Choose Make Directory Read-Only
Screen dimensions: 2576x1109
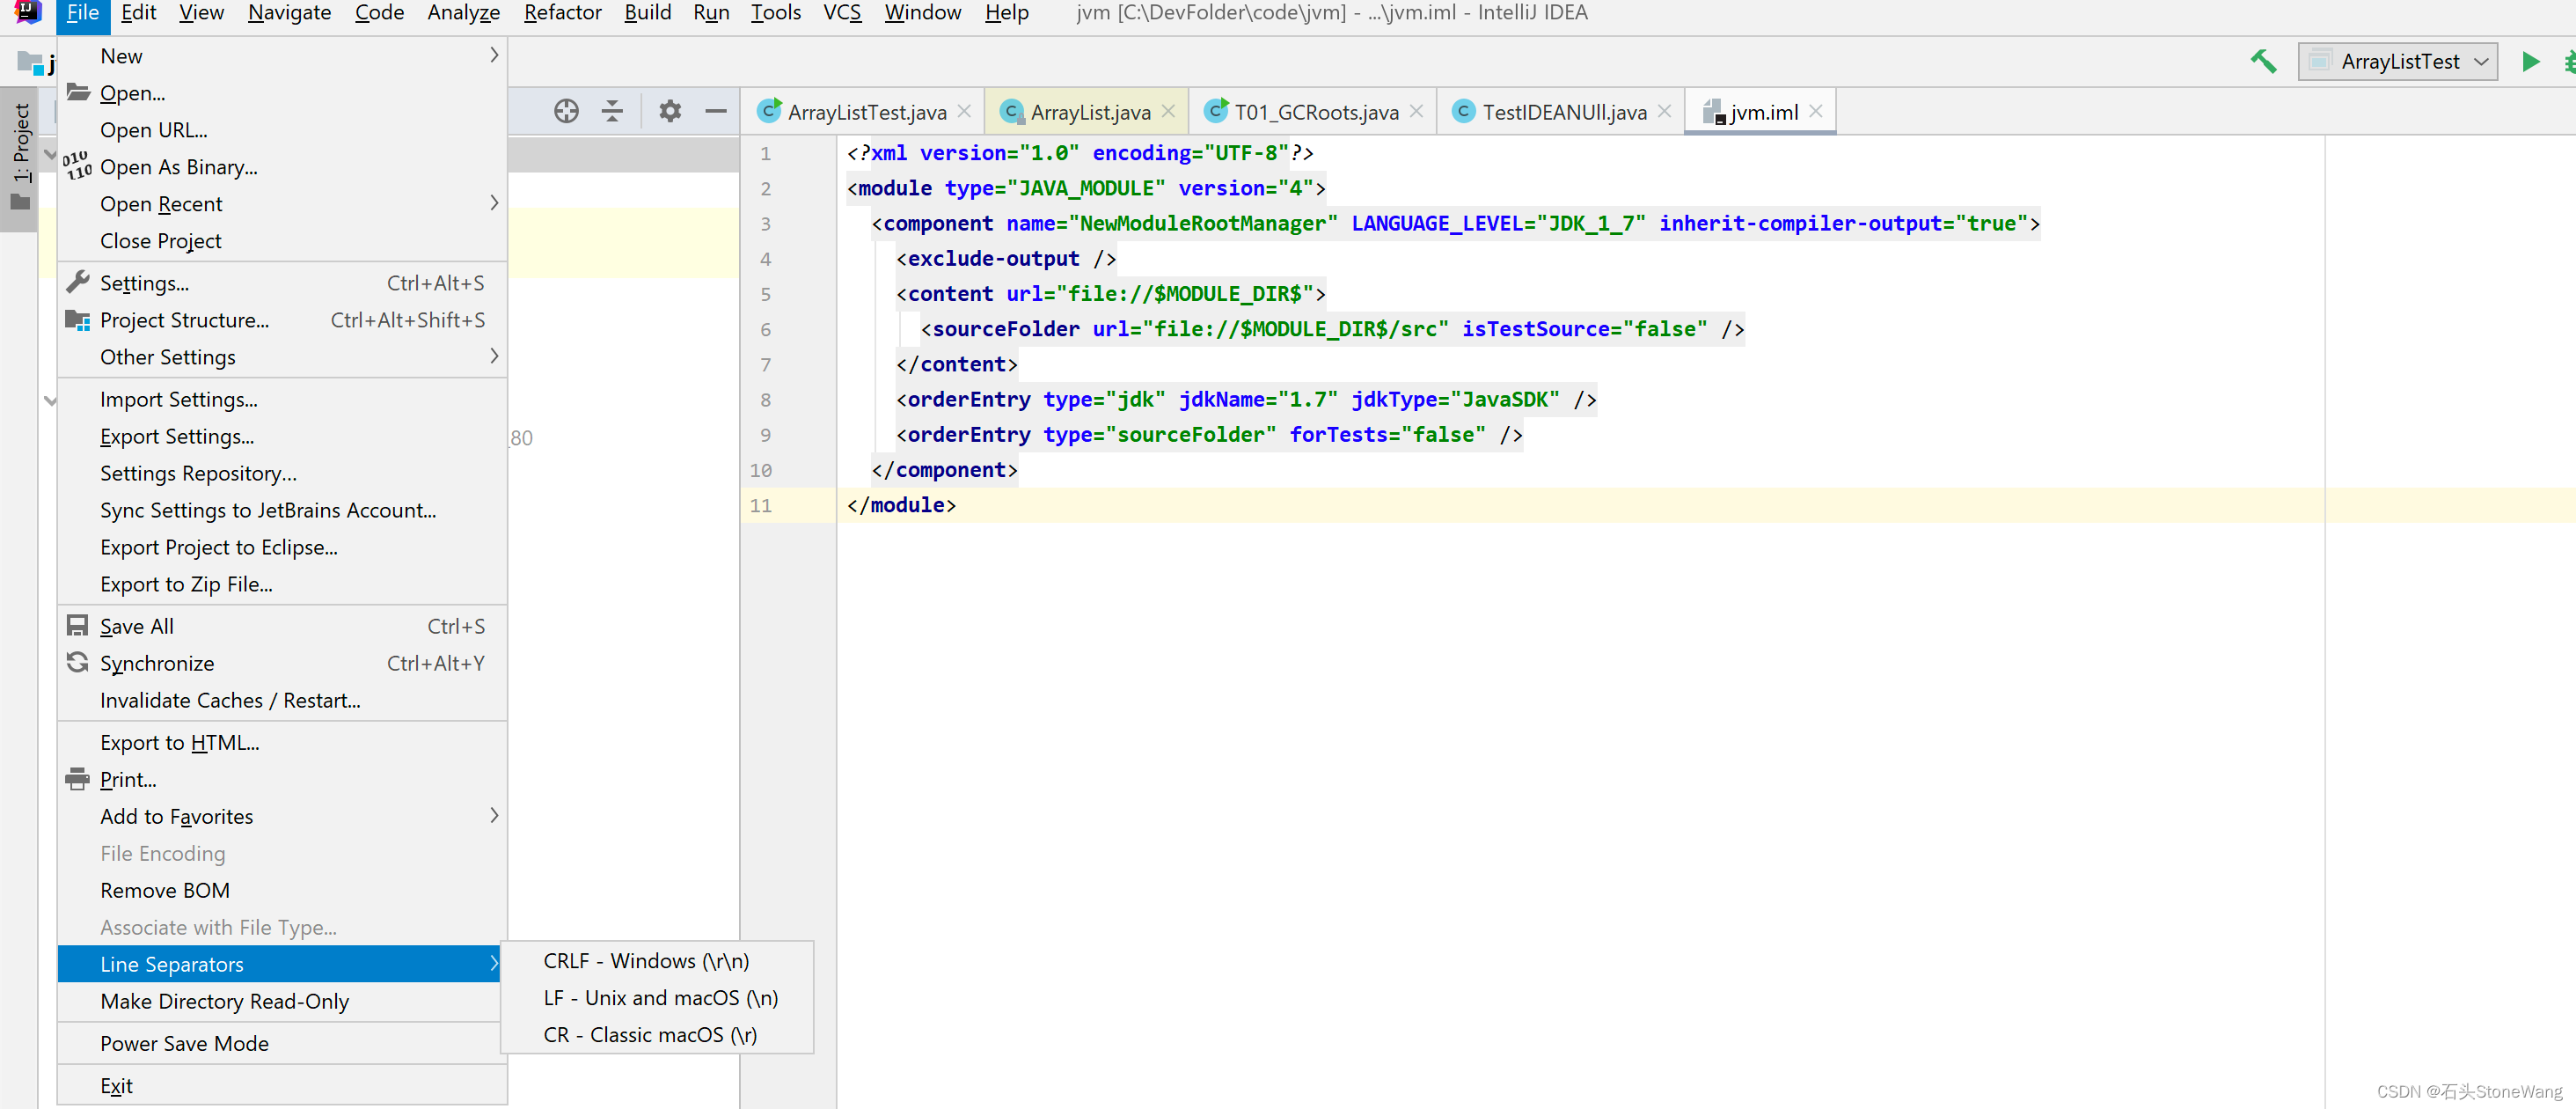coord(278,1001)
